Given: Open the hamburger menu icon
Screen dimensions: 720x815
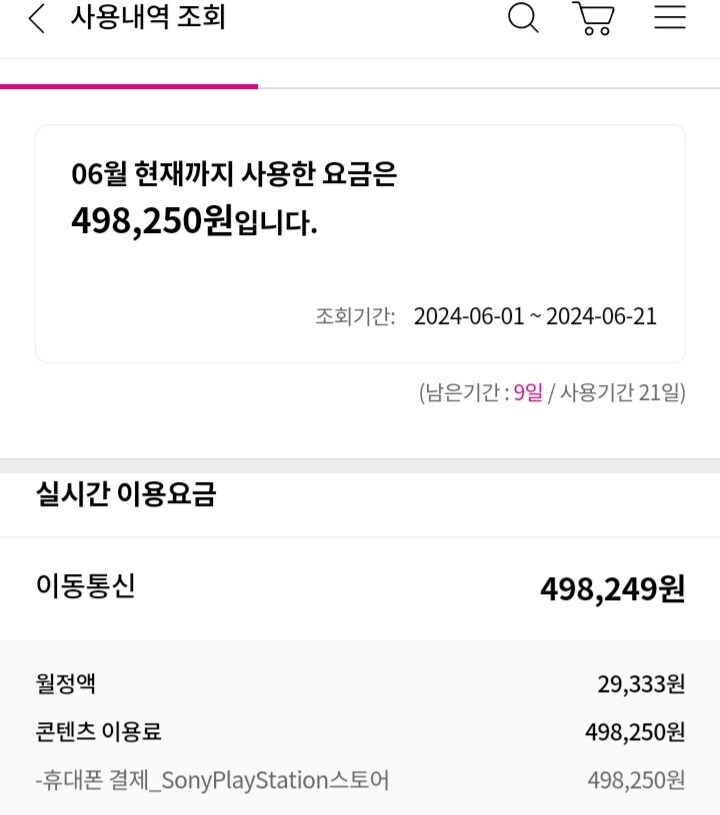Looking at the screenshot, I should pyautogui.click(x=670, y=18).
